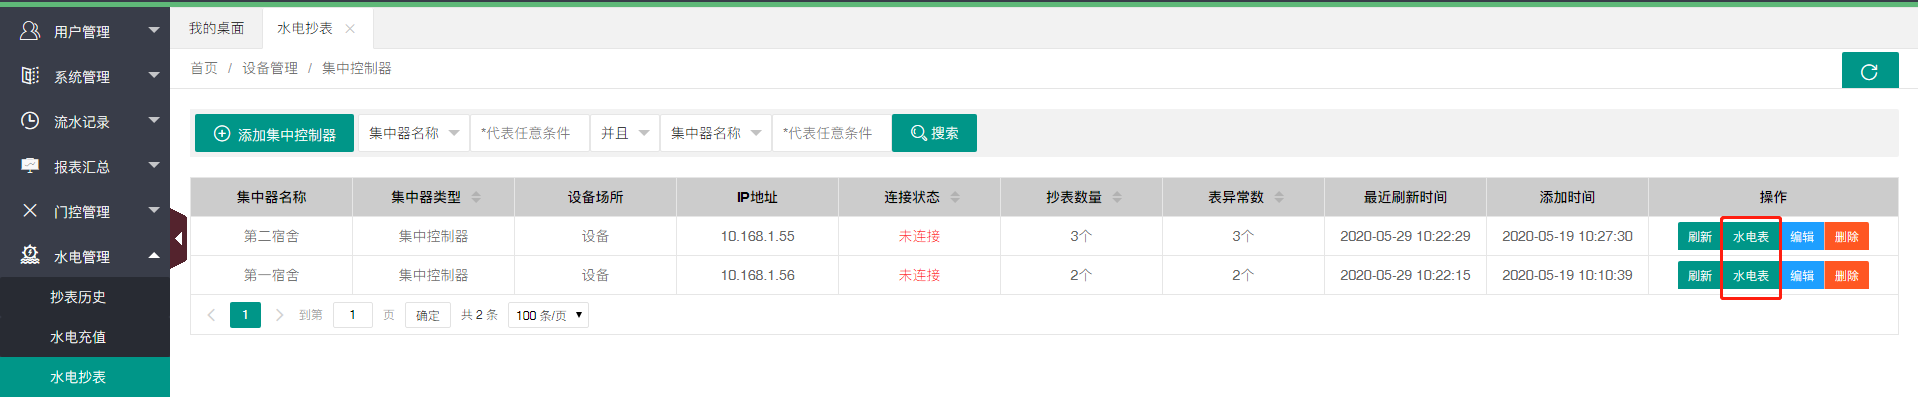Viewport: 1918px width, 397px height.
Task: Click IP address 10.168.1.56
Action: pos(758,275)
